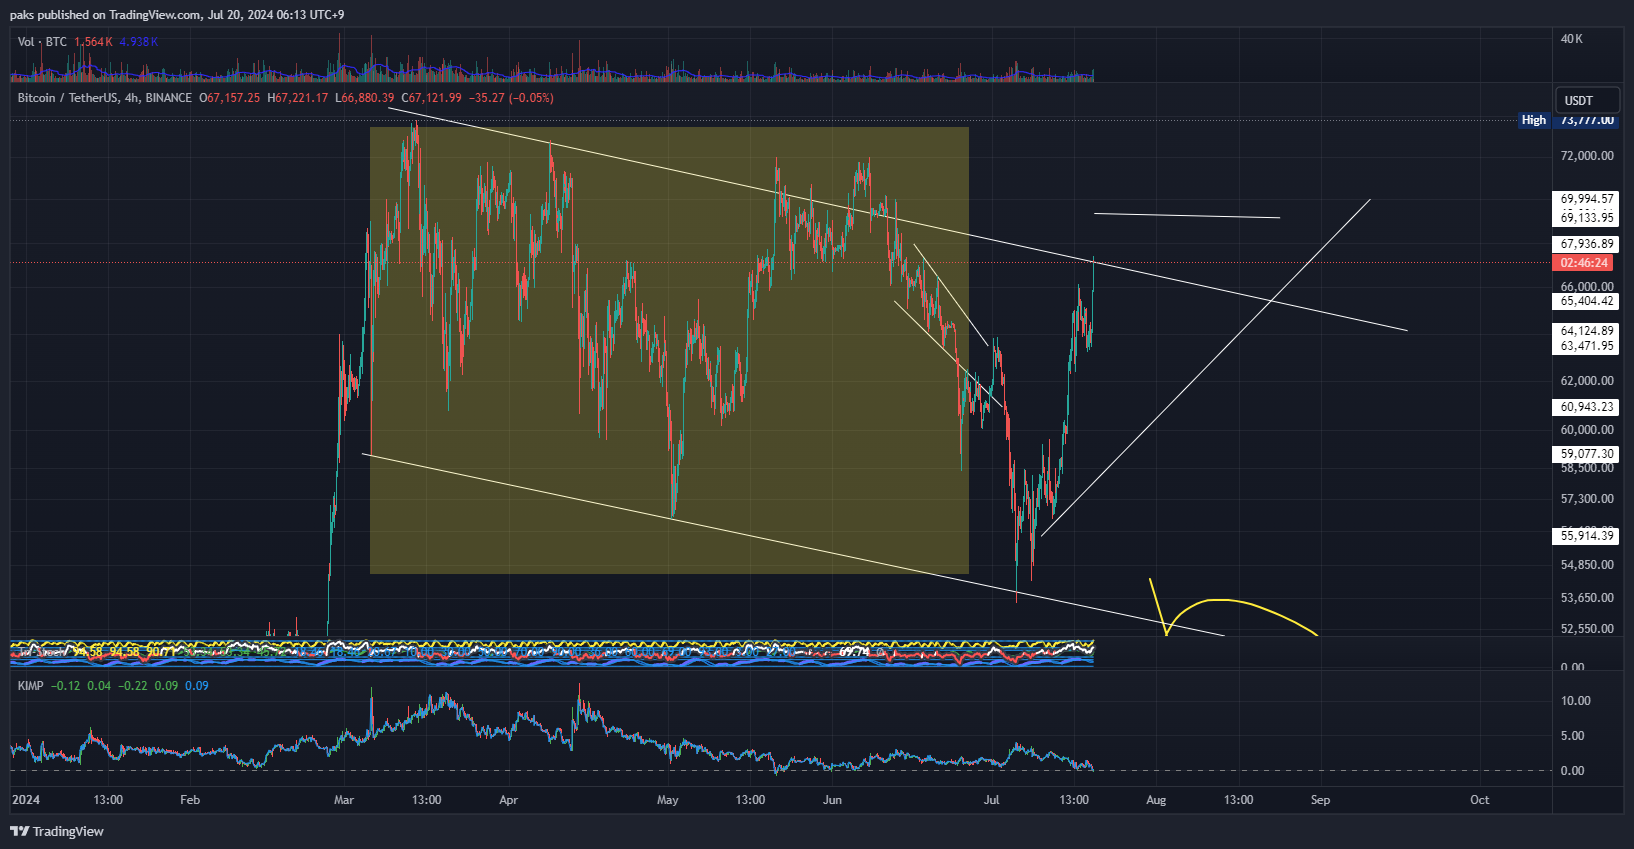The width and height of the screenshot is (1634, 849).
Task: Click price label 69,994.57 on the scale
Action: (1587, 199)
